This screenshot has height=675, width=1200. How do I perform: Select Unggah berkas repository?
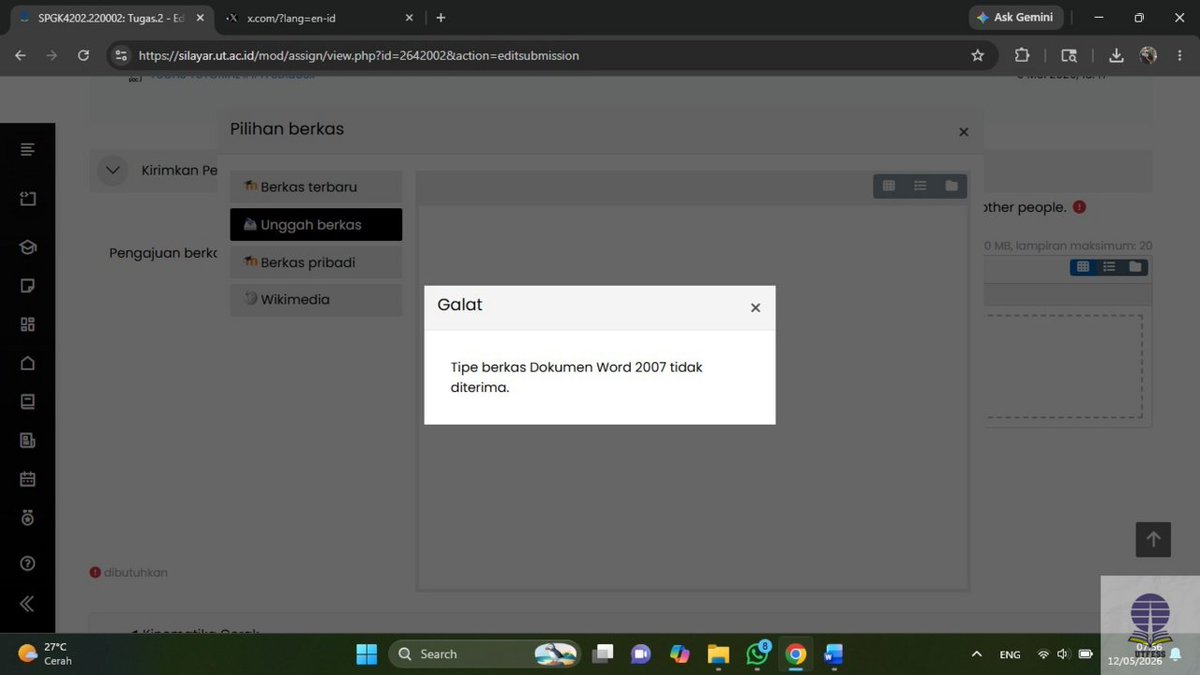coord(316,224)
